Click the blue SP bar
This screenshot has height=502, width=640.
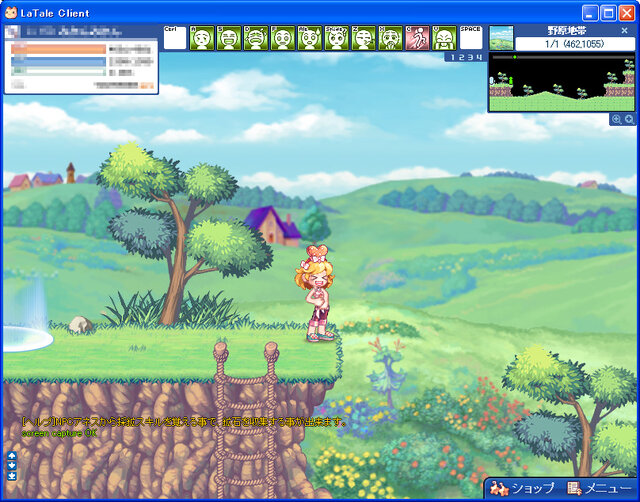coord(58,62)
